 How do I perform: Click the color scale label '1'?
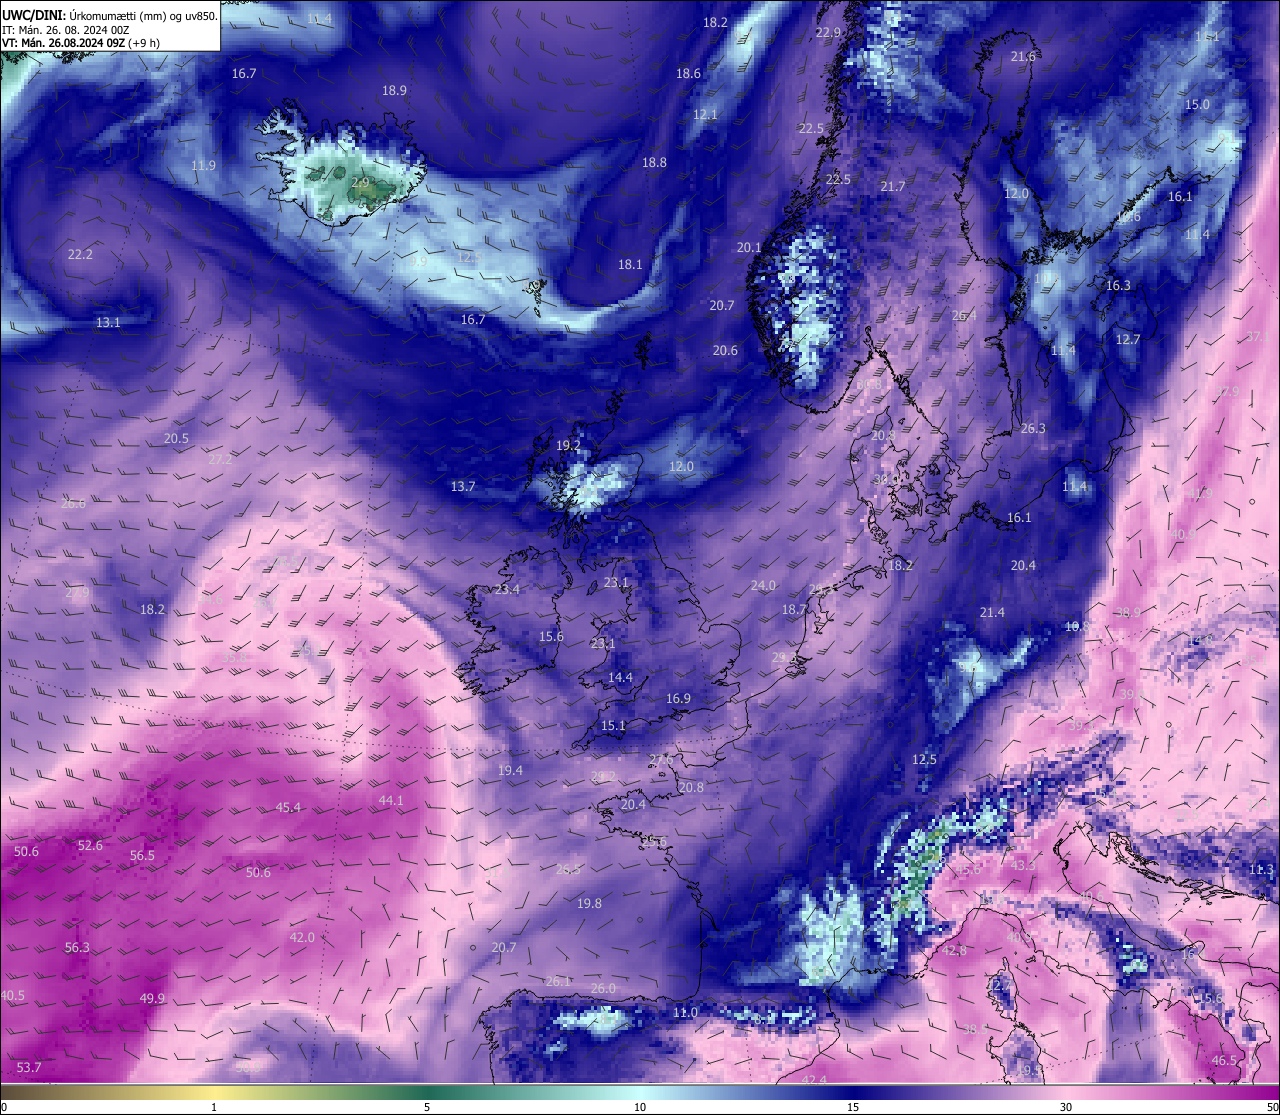pyautogui.click(x=214, y=1107)
